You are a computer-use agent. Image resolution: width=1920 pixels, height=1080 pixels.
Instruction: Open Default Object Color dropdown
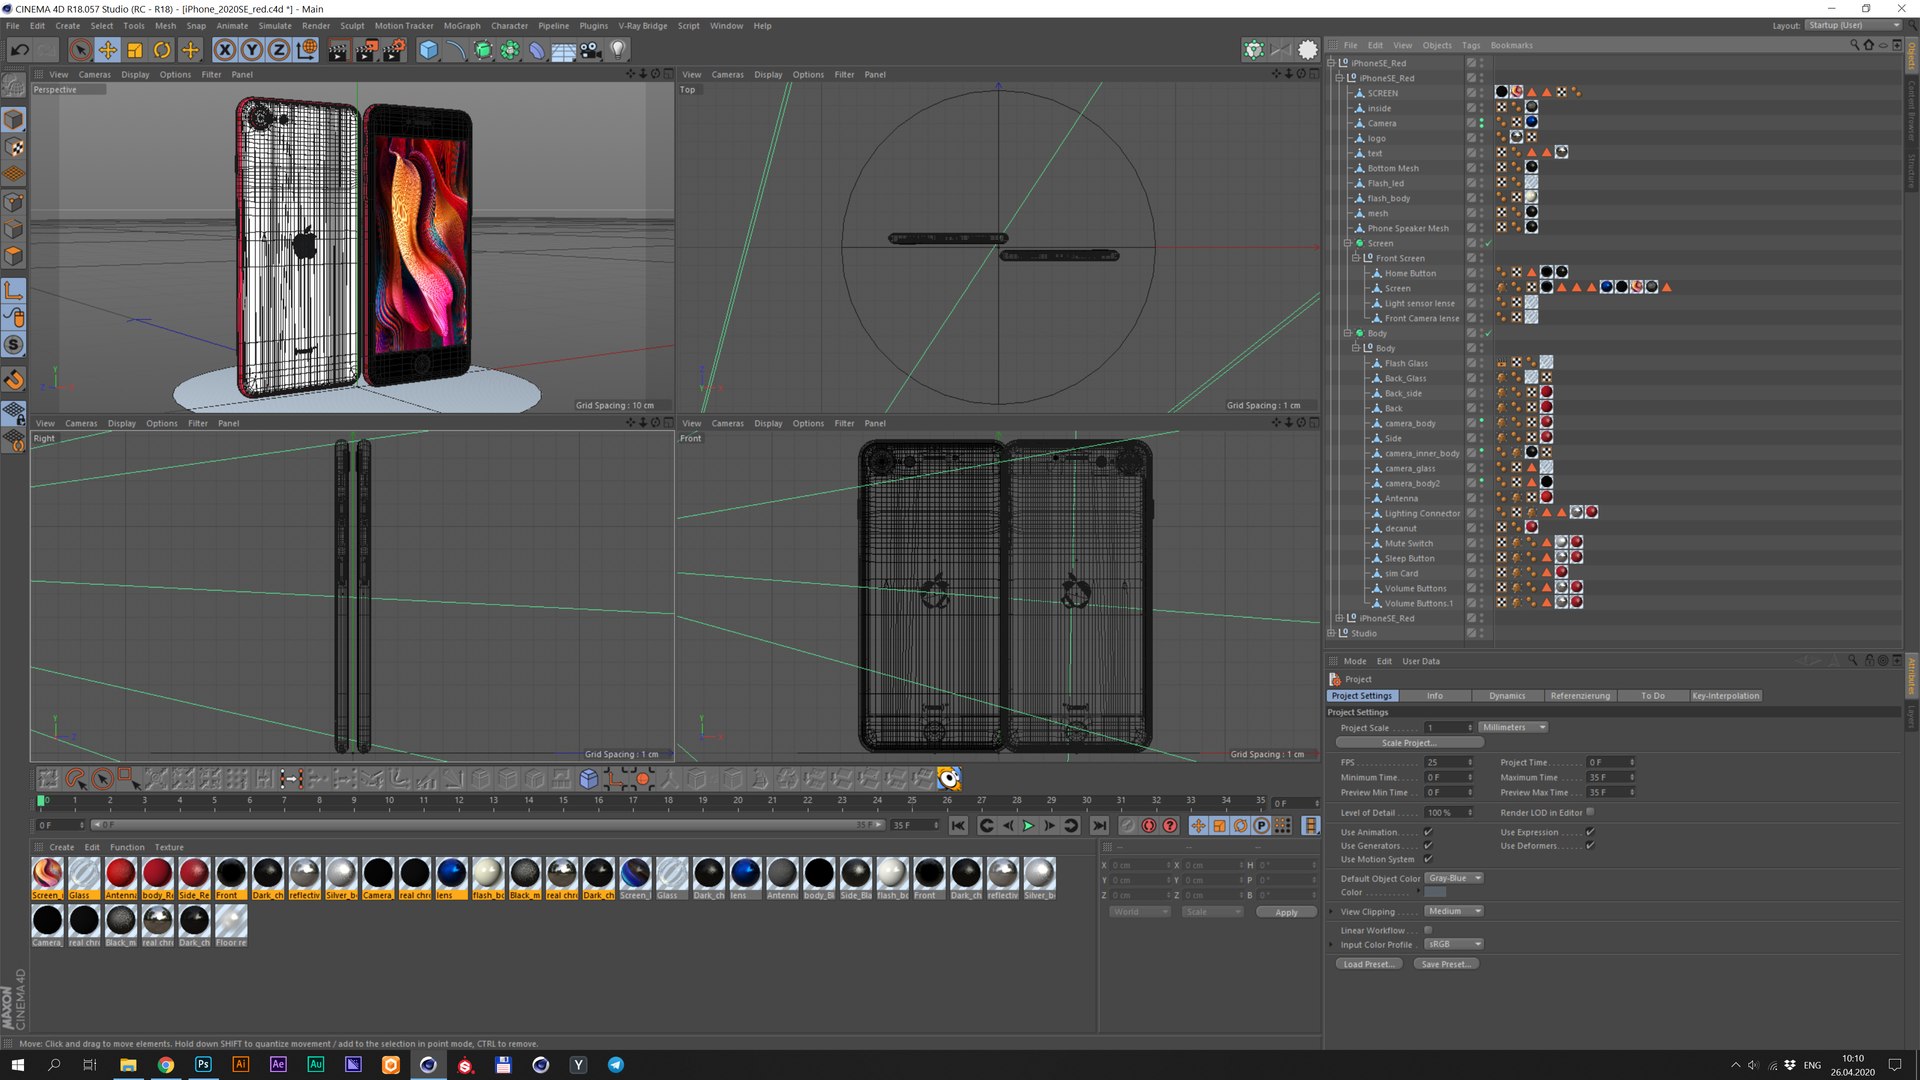[x=1454, y=879]
